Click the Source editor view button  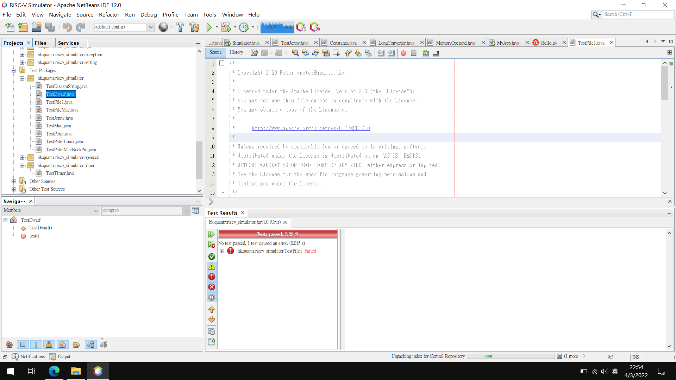pos(216,53)
